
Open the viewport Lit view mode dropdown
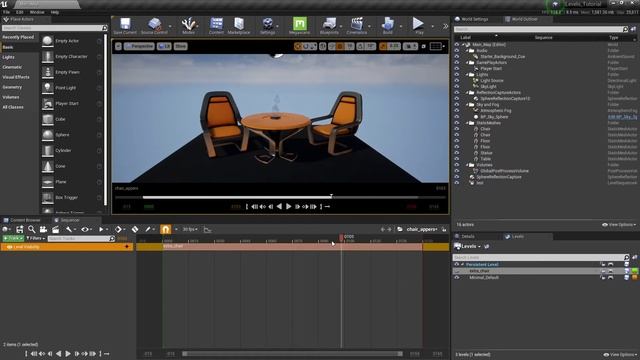tap(164, 47)
